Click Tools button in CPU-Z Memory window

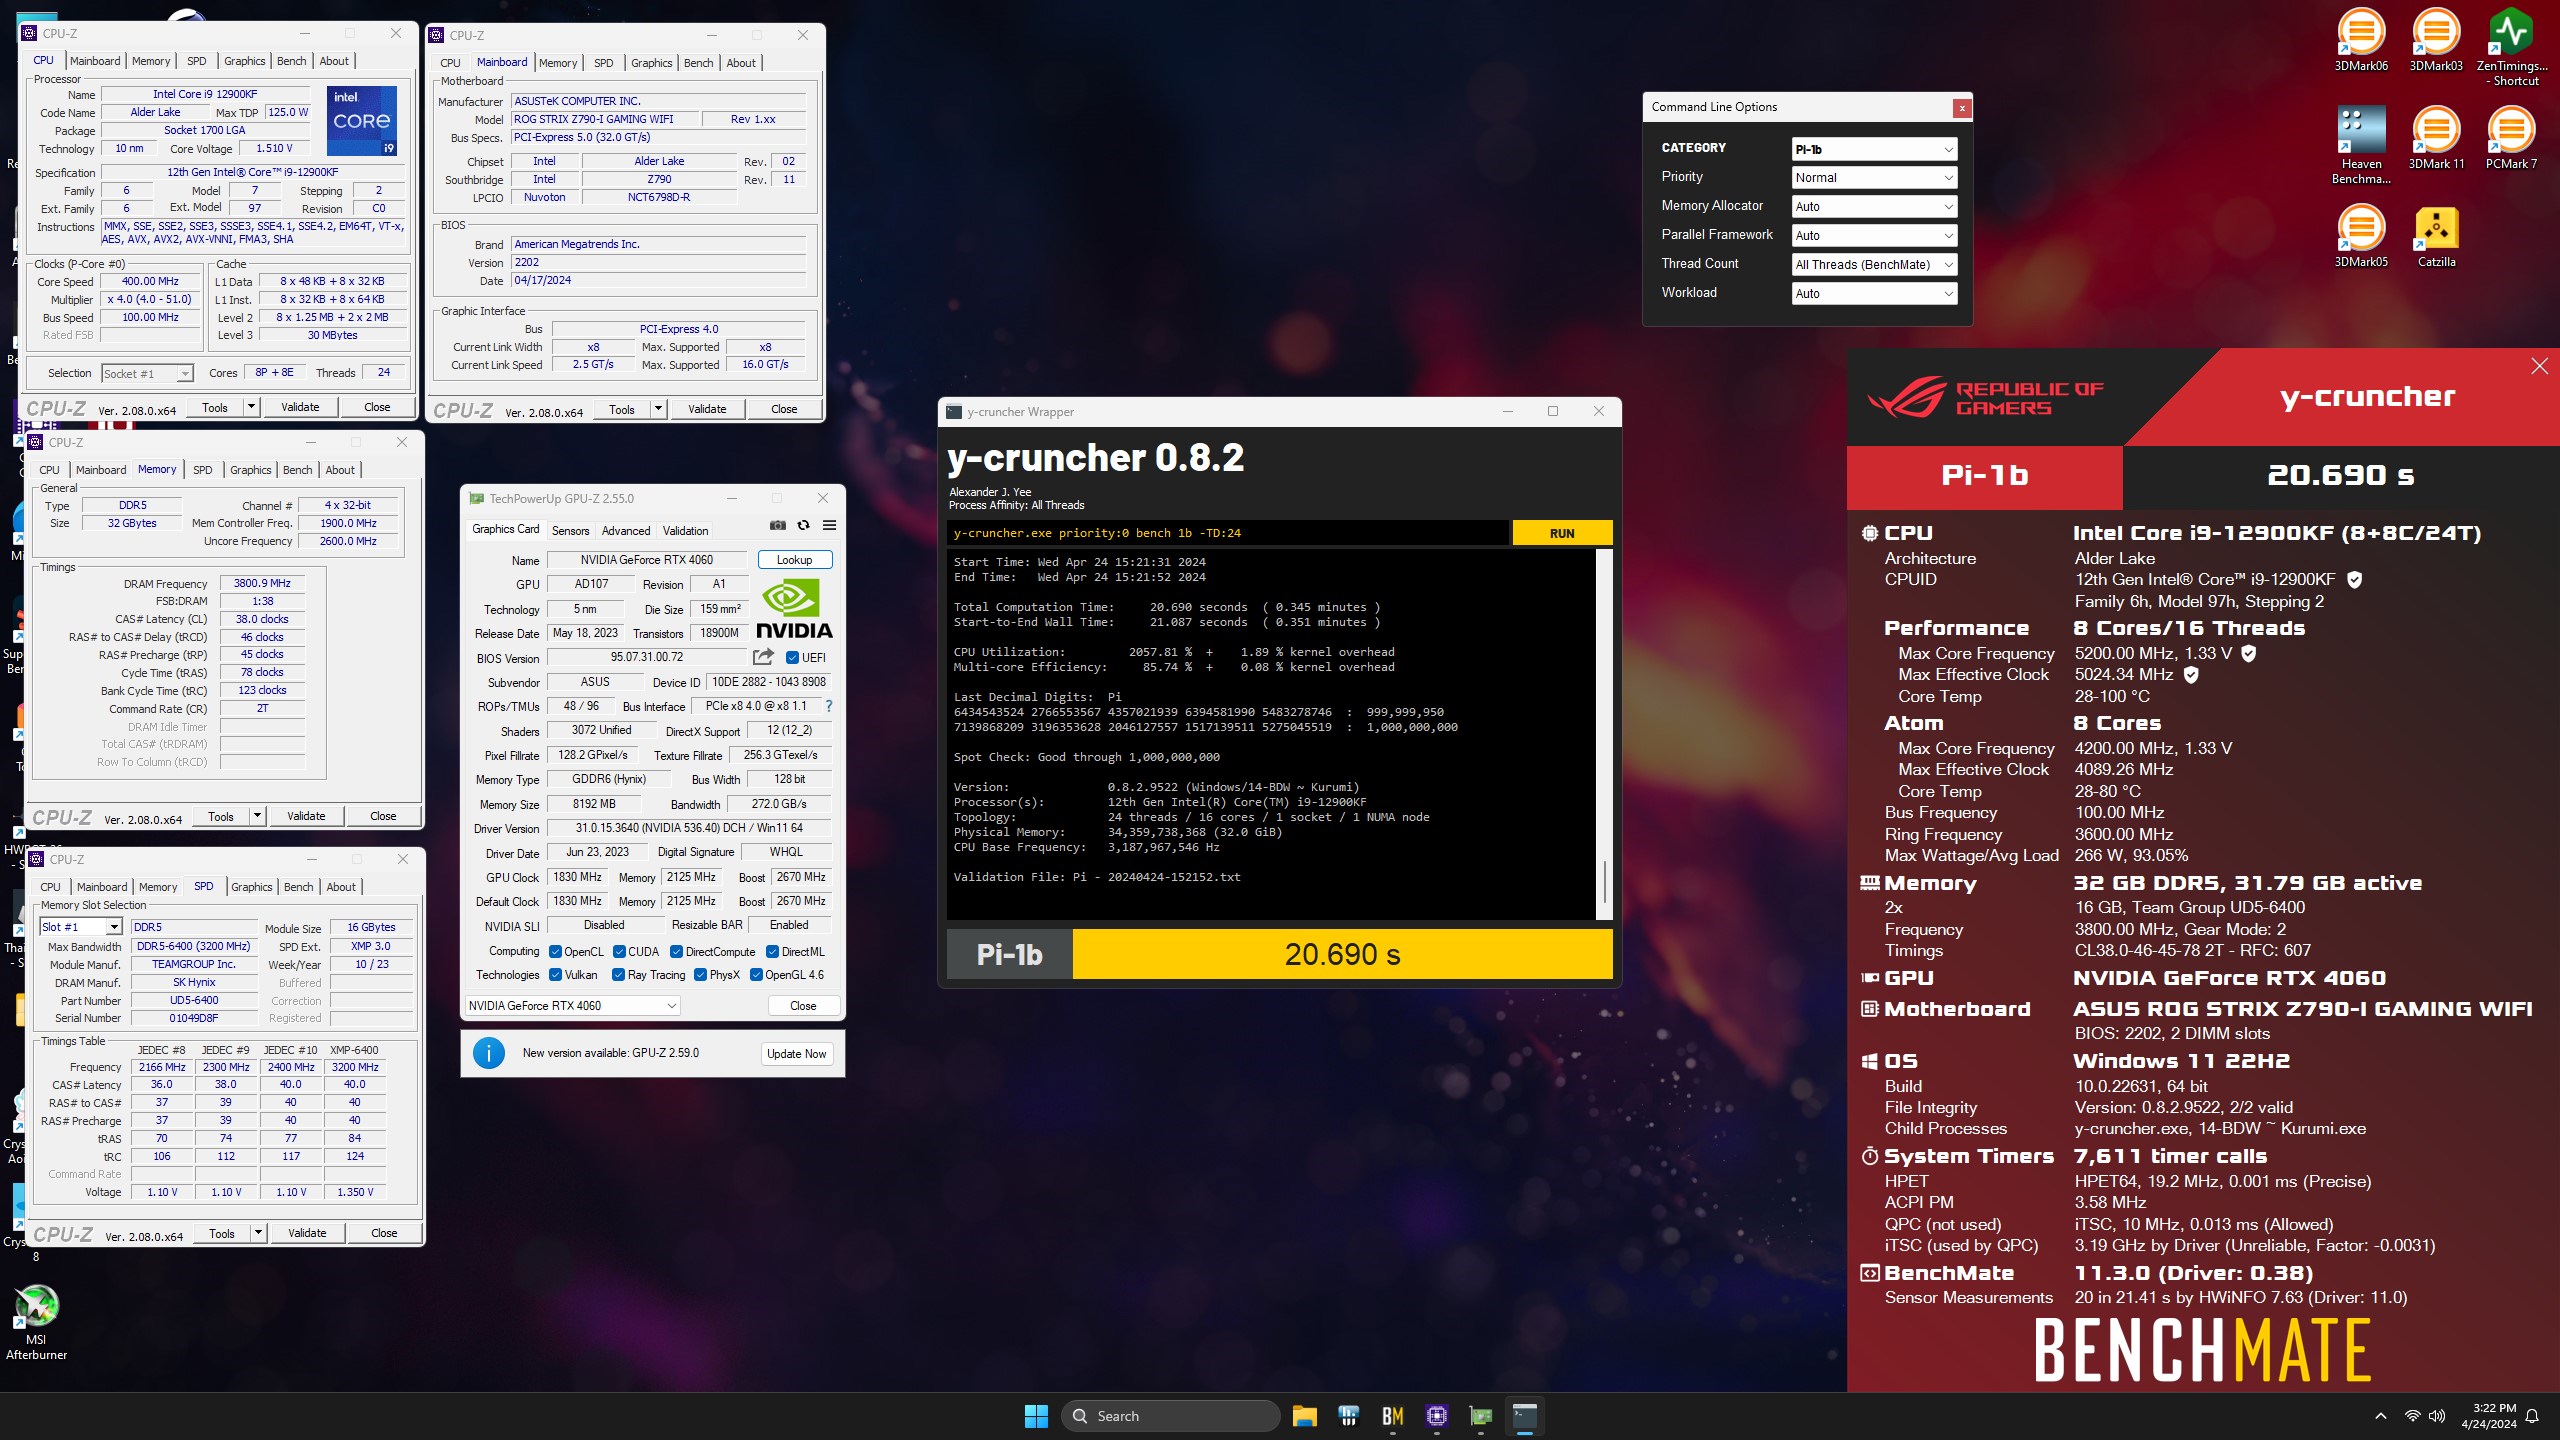click(220, 816)
